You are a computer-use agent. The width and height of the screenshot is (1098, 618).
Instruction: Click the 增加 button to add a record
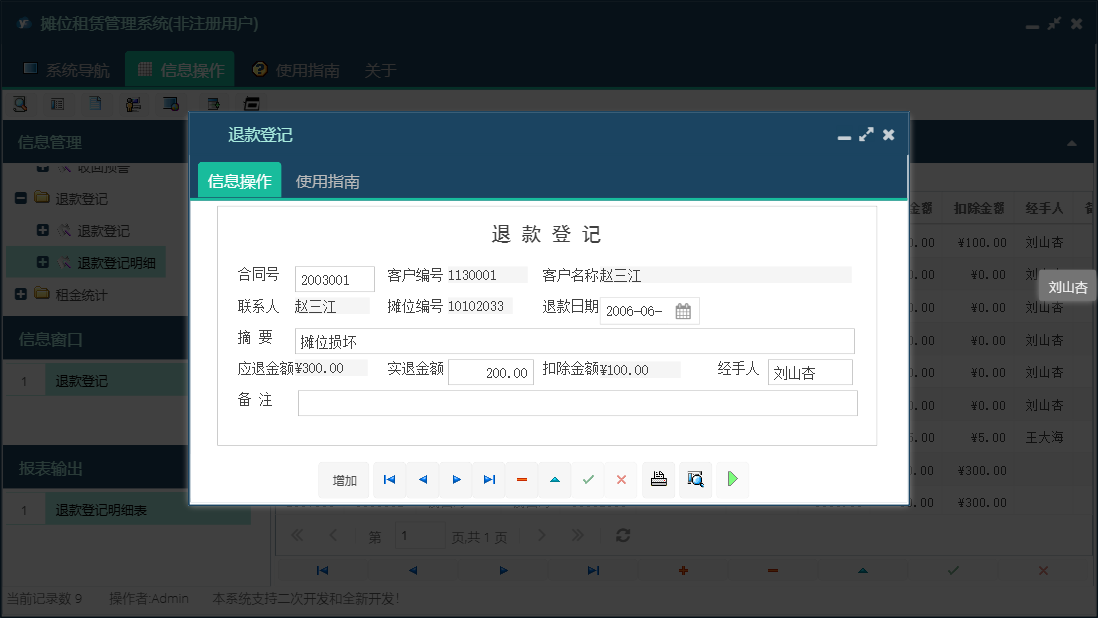point(344,479)
